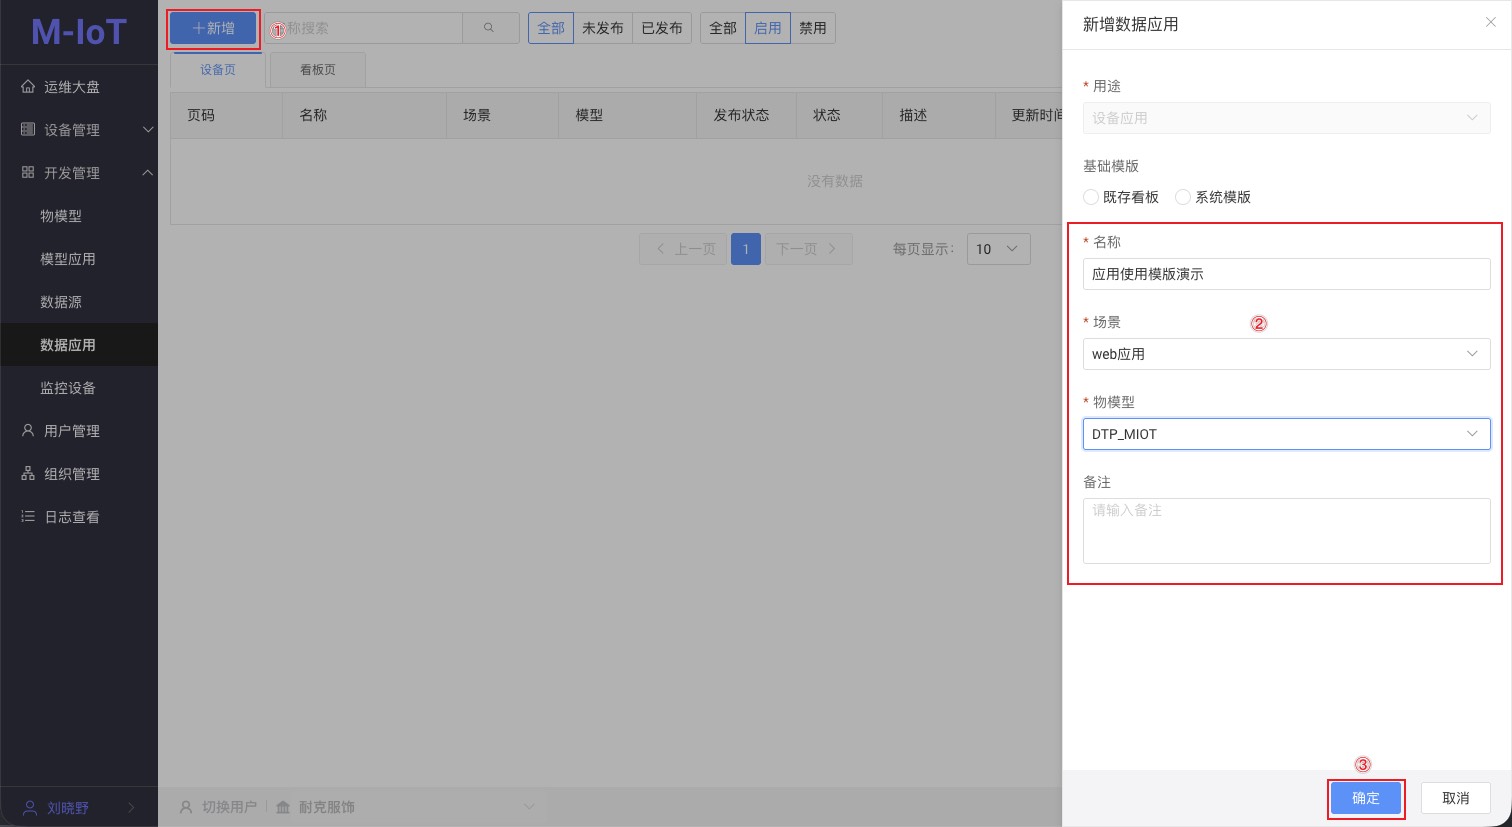Screen dimensions: 1512x827
Task: Click the search magnifier icon
Action: click(489, 28)
